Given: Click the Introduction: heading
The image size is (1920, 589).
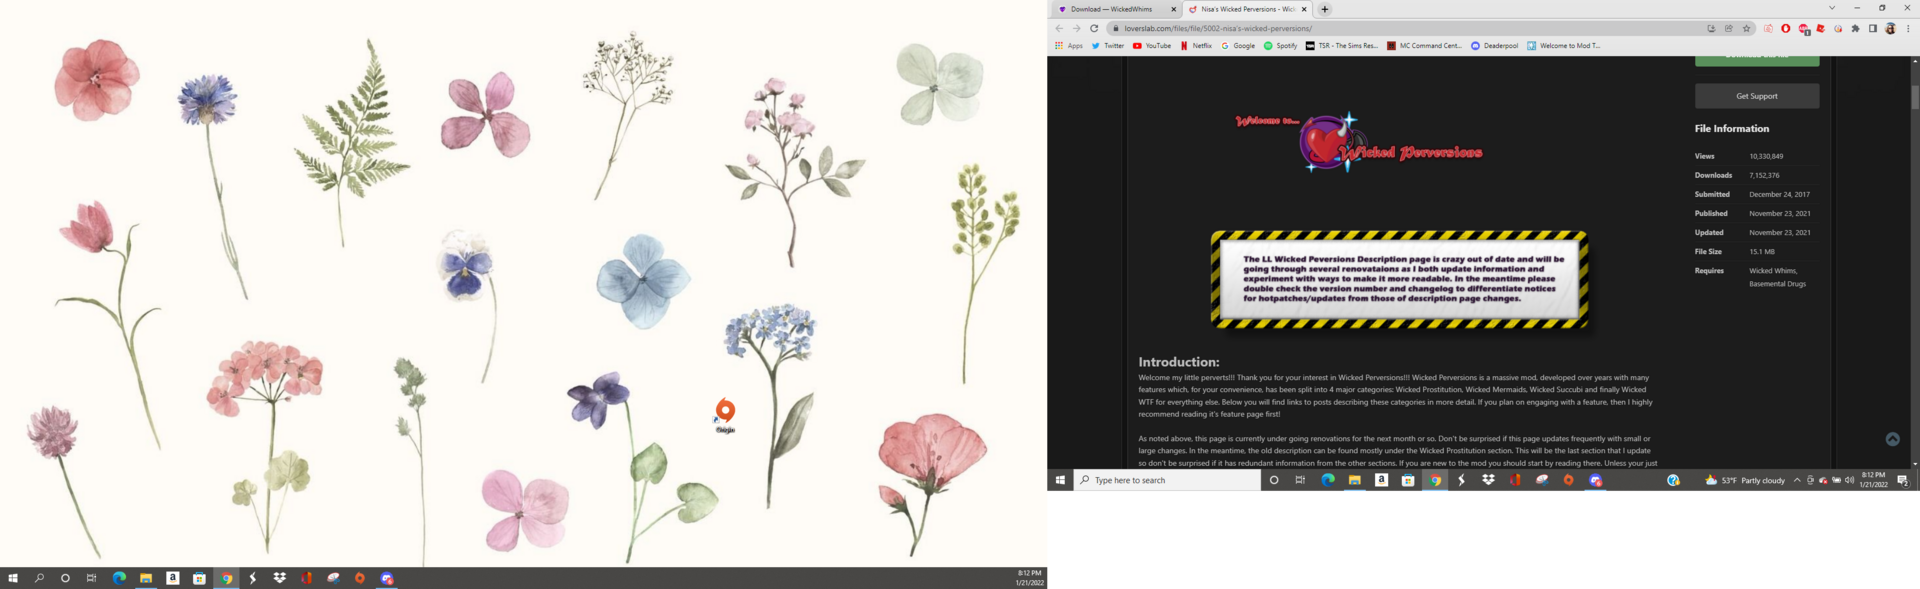Looking at the screenshot, I should click(1178, 362).
